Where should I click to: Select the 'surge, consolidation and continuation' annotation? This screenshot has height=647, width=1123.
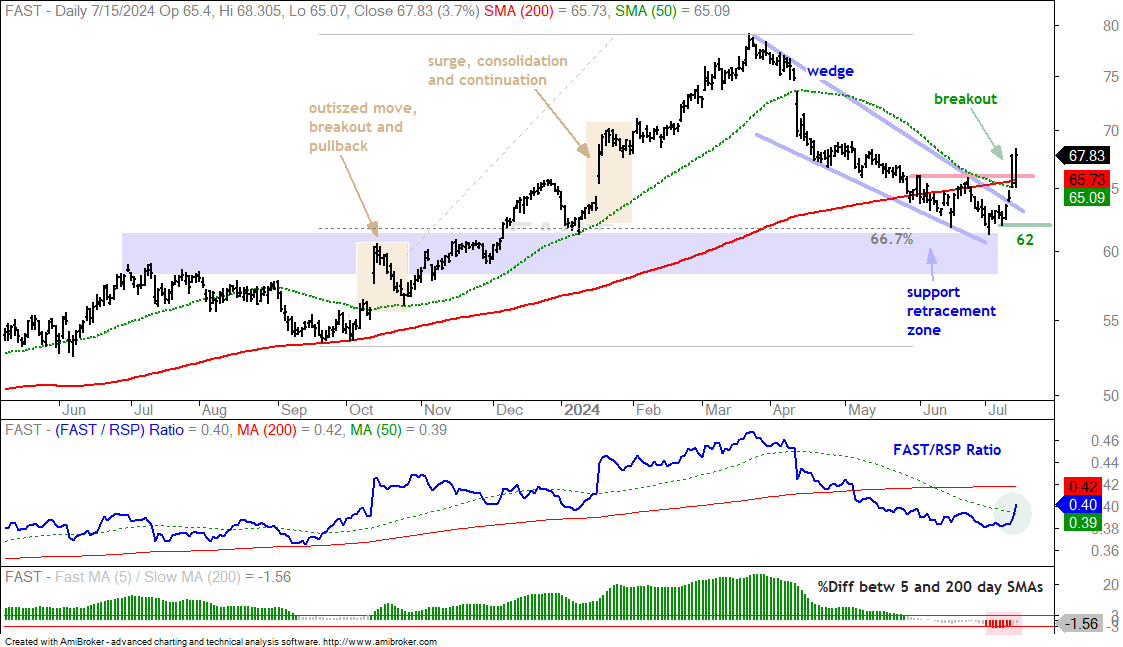(498, 70)
